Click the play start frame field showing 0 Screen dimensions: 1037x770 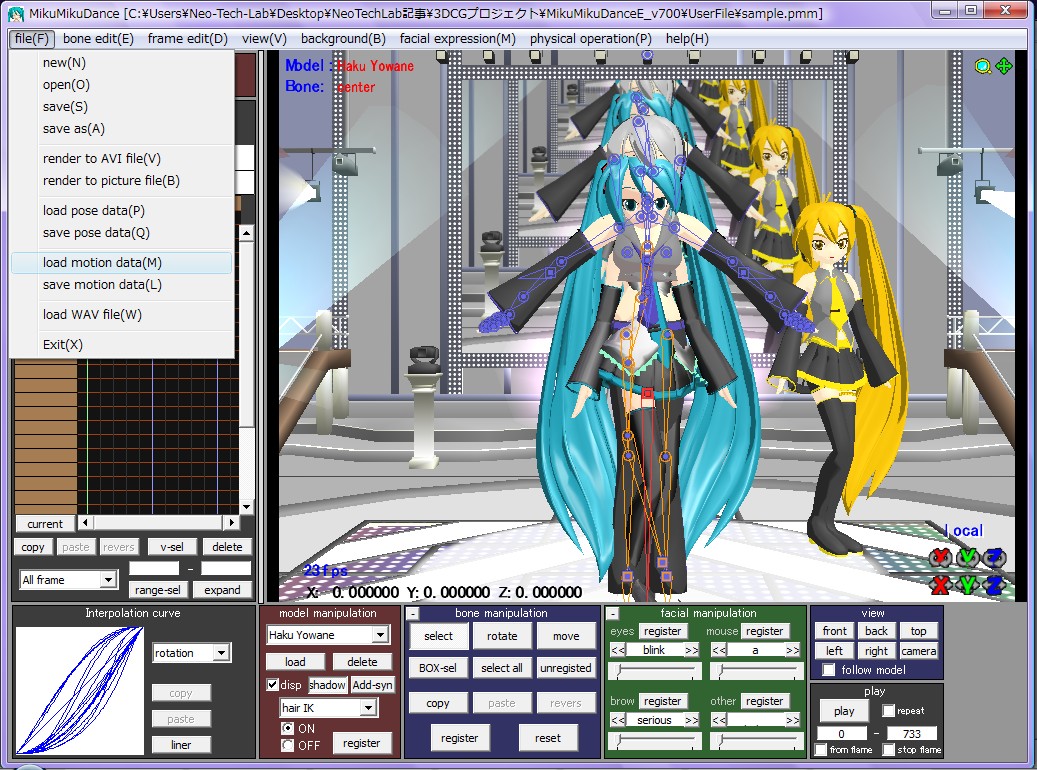click(x=841, y=734)
